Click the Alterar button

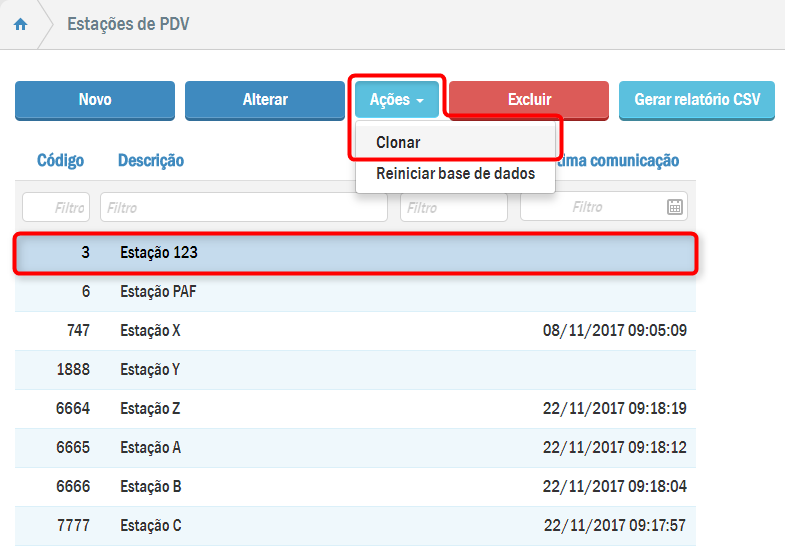coord(265,100)
